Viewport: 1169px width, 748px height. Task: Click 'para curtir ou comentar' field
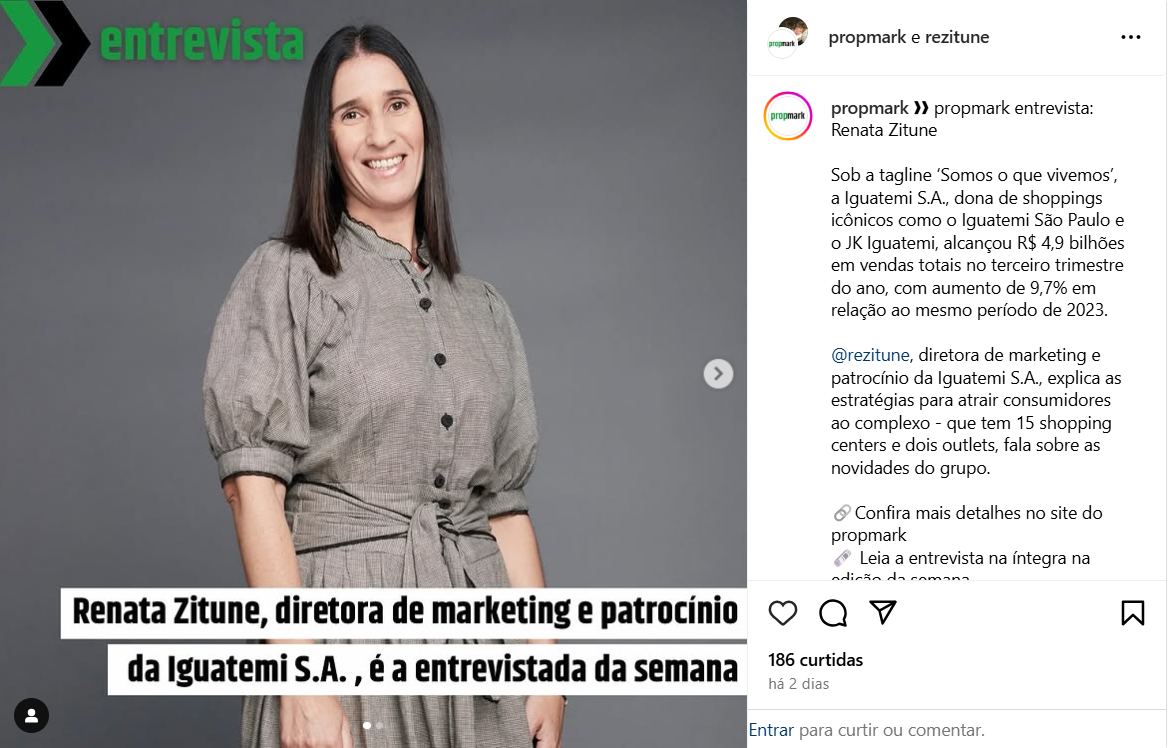[892, 730]
